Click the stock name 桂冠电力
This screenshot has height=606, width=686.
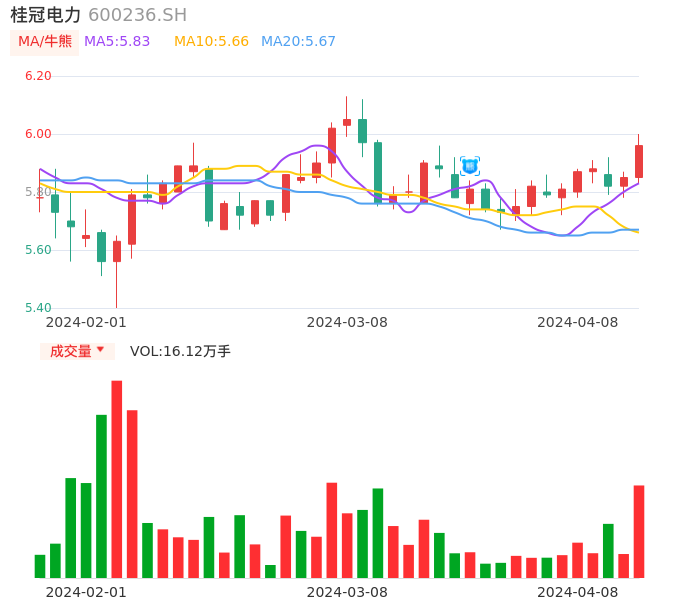[45, 15]
